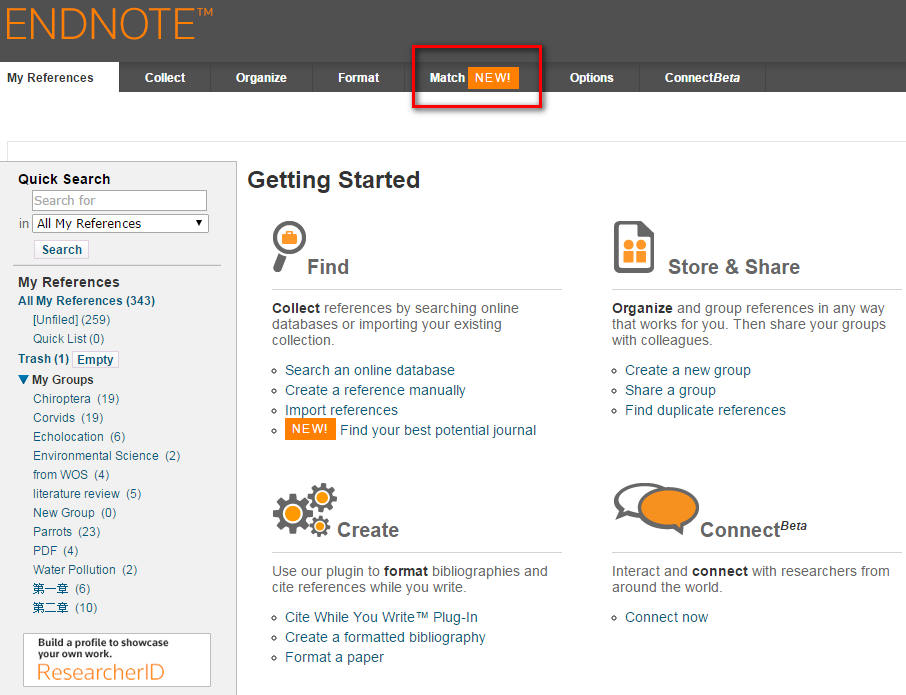Select the from WOS group
906x695 pixels.
[x=71, y=475]
